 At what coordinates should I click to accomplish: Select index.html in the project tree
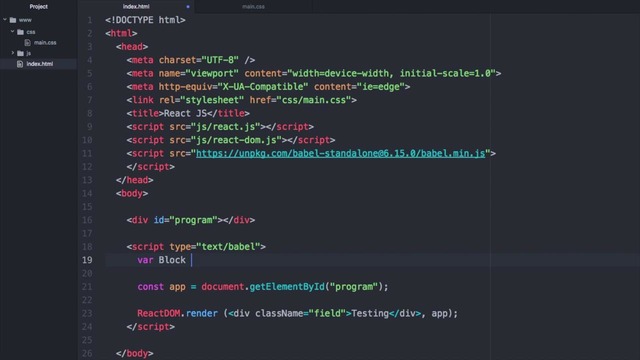point(40,64)
